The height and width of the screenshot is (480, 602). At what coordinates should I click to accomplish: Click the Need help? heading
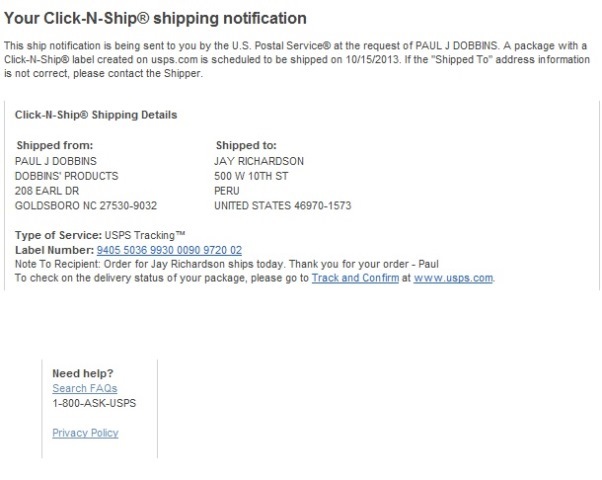tap(83, 373)
